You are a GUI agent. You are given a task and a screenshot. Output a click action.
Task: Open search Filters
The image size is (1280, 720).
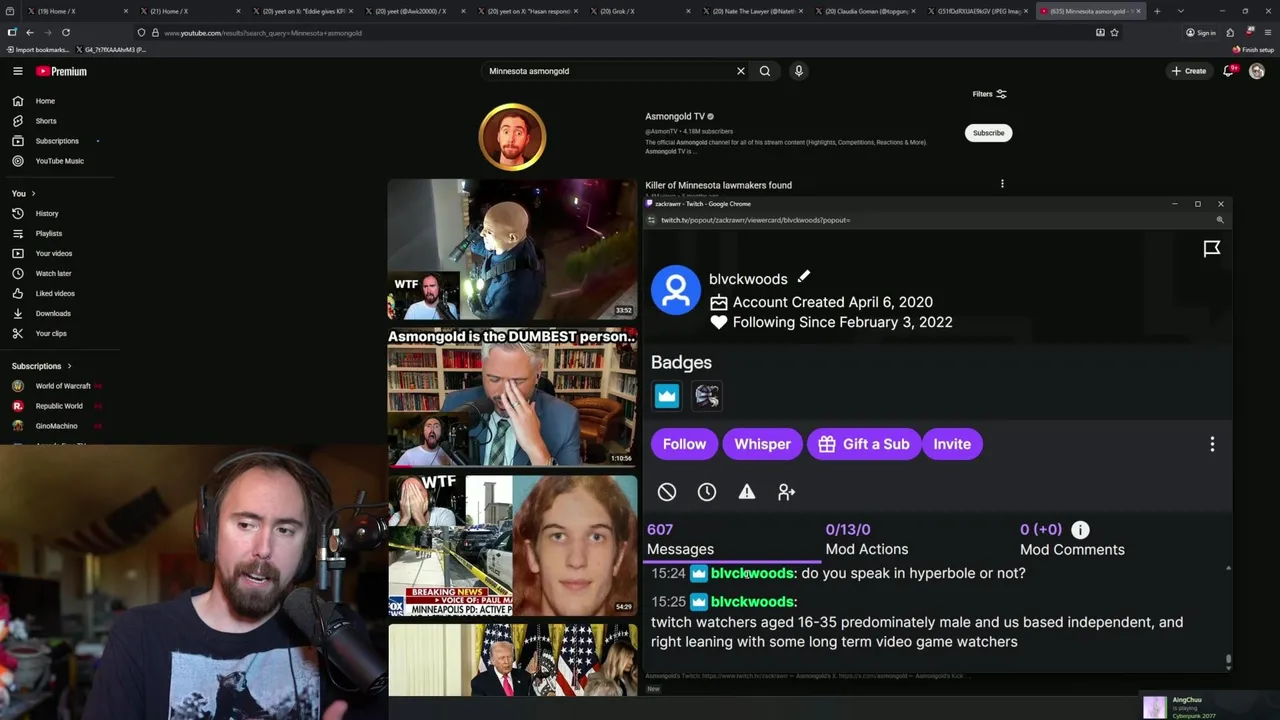989,94
